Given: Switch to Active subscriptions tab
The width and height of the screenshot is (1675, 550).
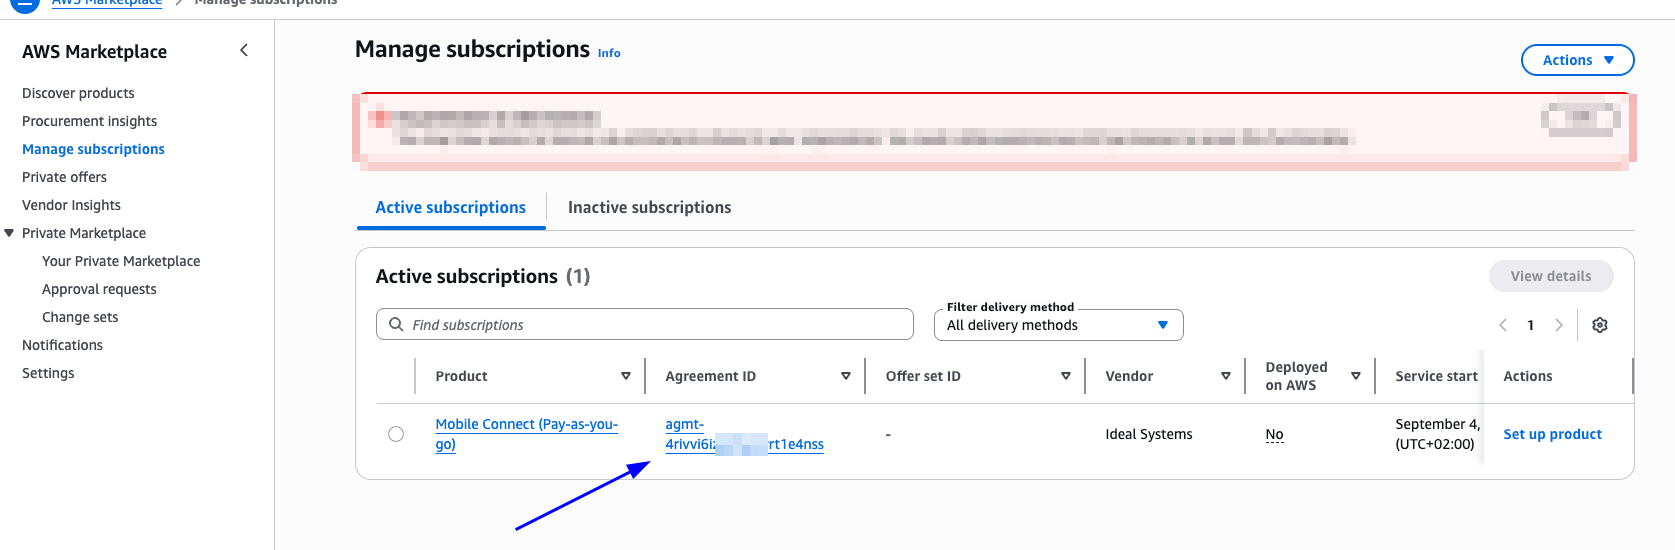Looking at the screenshot, I should tap(450, 207).
